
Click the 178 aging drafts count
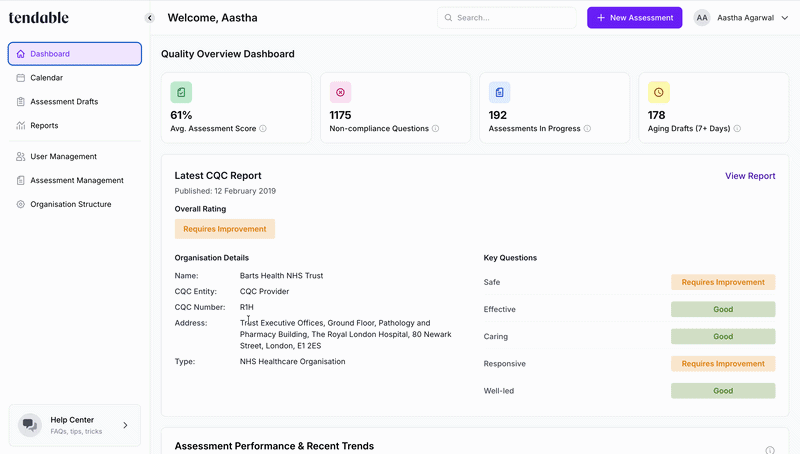click(657, 115)
